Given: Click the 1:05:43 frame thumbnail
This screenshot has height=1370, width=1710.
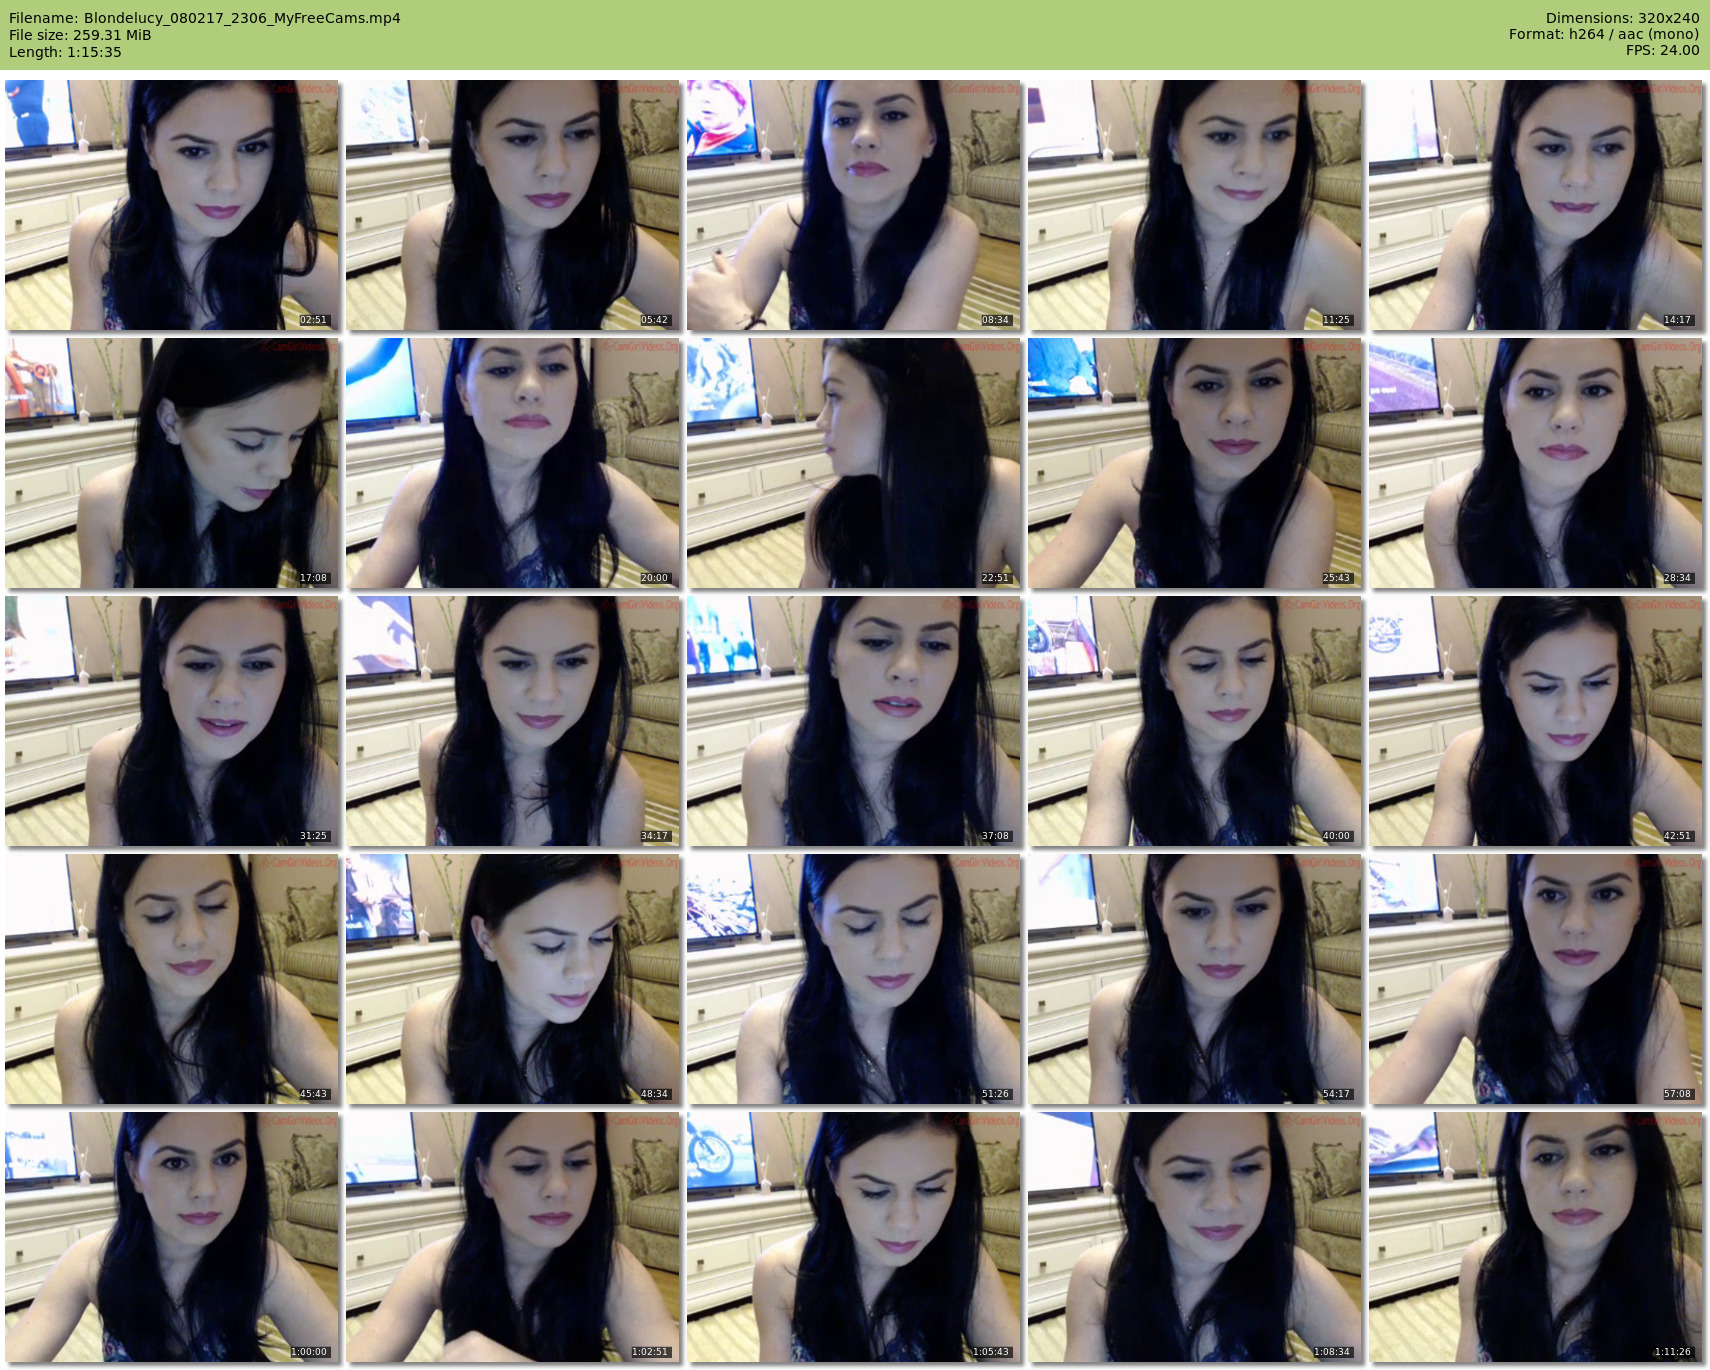Looking at the screenshot, I should click(x=854, y=1237).
